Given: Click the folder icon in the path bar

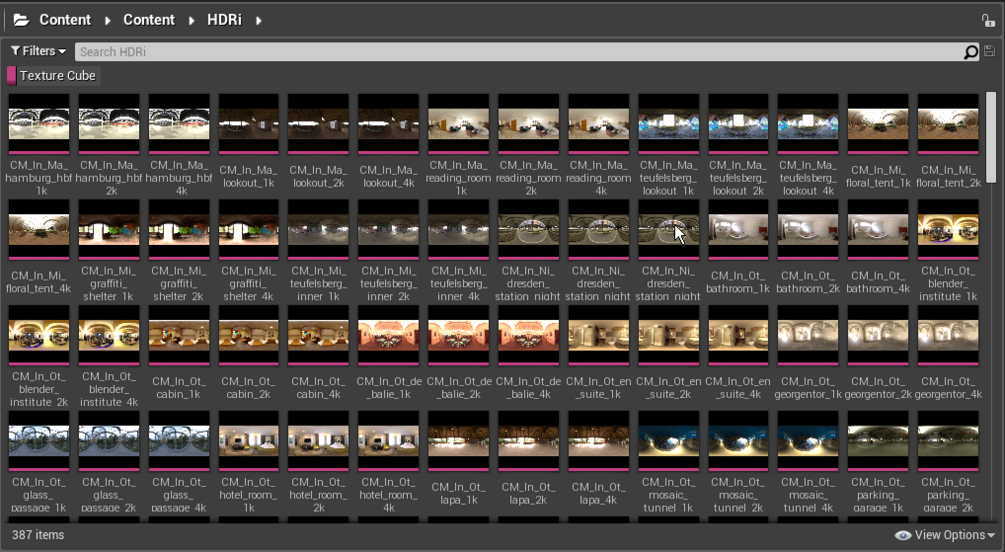Looking at the screenshot, I should click(x=21, y=20).
